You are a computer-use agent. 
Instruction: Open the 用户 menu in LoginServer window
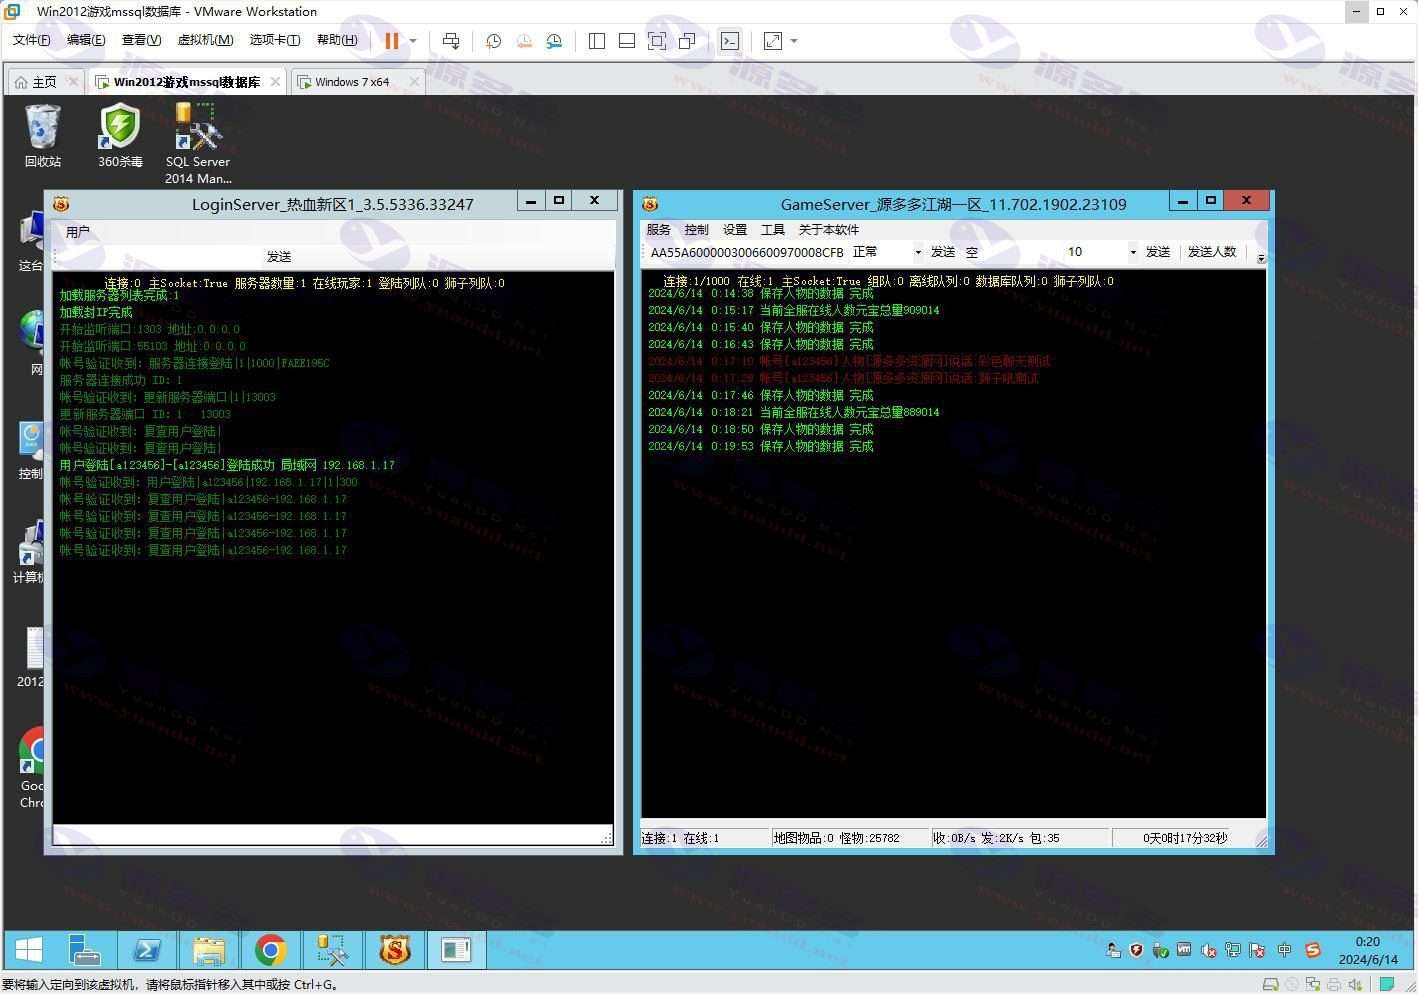click(x=78, y=232)
